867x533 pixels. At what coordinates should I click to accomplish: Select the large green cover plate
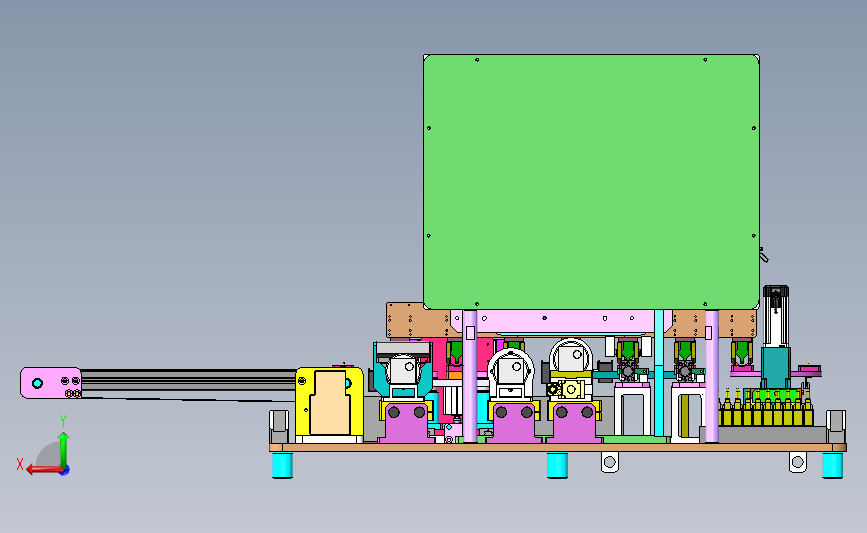pos(591,181)
